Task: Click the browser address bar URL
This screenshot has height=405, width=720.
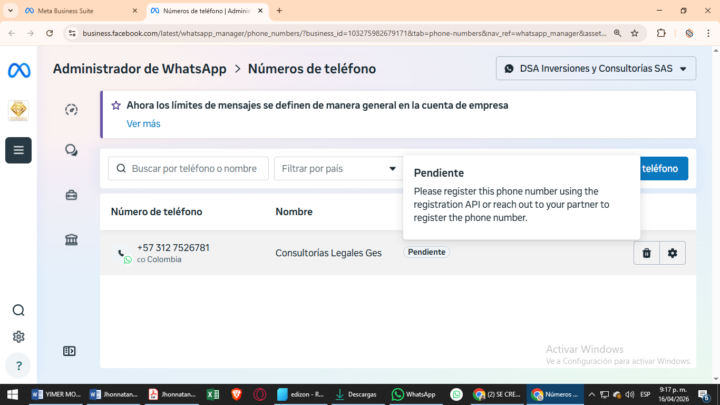Action: click(344, 33)
